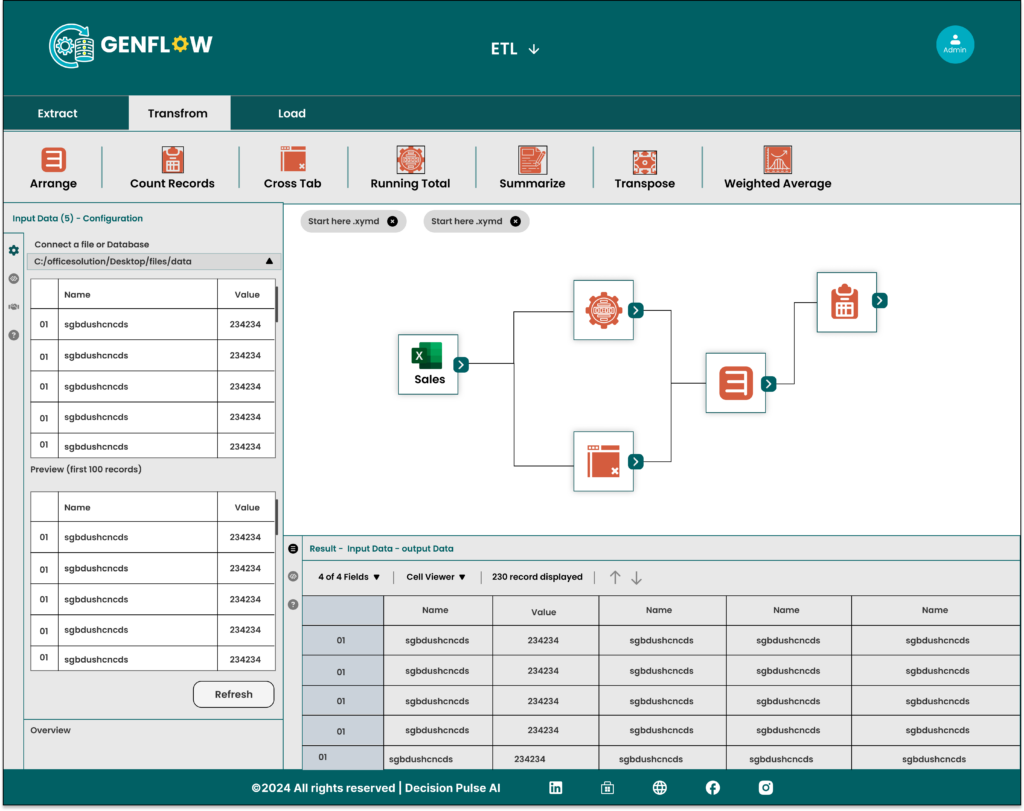Image resolution: width=1024 pixels, height=811 pixels.
Task: Select the Weighted Average tool
Action: tap(777, 160)
